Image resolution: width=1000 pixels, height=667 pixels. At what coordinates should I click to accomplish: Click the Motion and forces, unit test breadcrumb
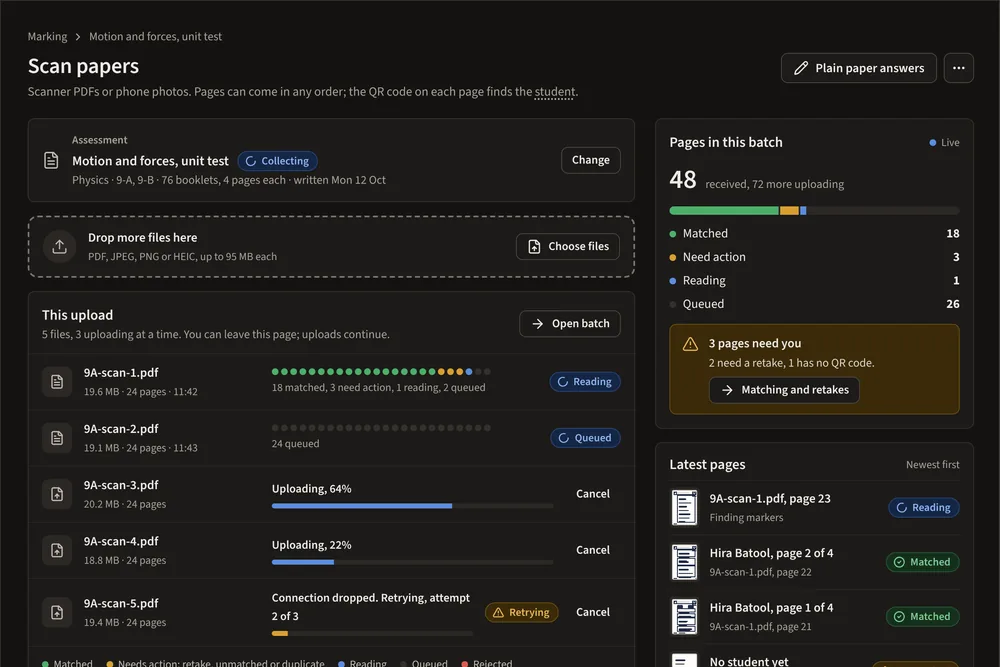[x=156, y=36]
